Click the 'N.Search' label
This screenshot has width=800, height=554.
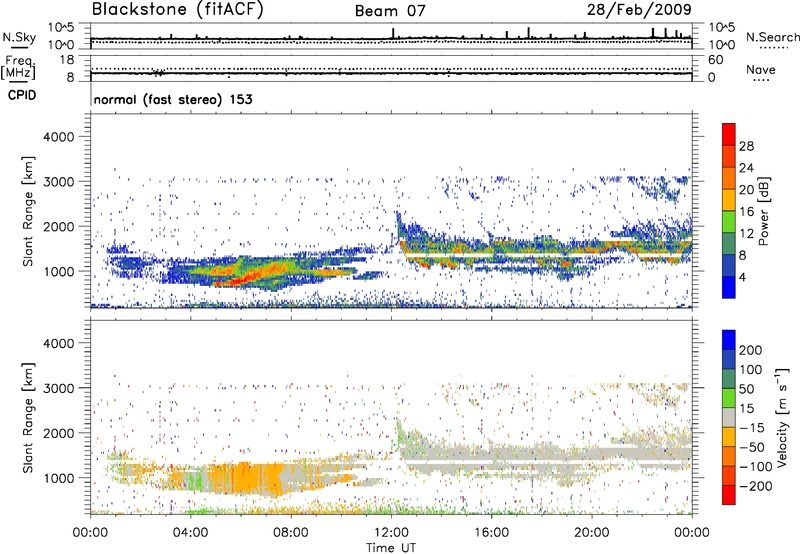pos(772,37)
